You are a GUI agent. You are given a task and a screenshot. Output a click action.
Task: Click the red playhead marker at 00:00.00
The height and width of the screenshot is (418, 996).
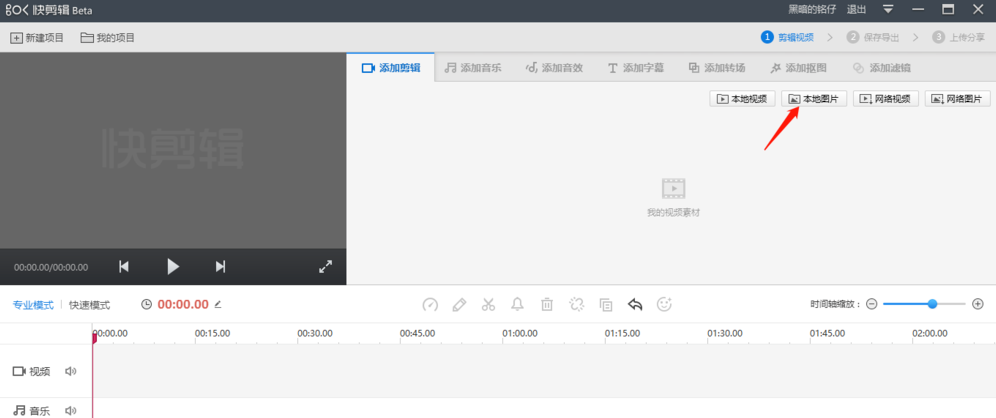coord(95,338)
